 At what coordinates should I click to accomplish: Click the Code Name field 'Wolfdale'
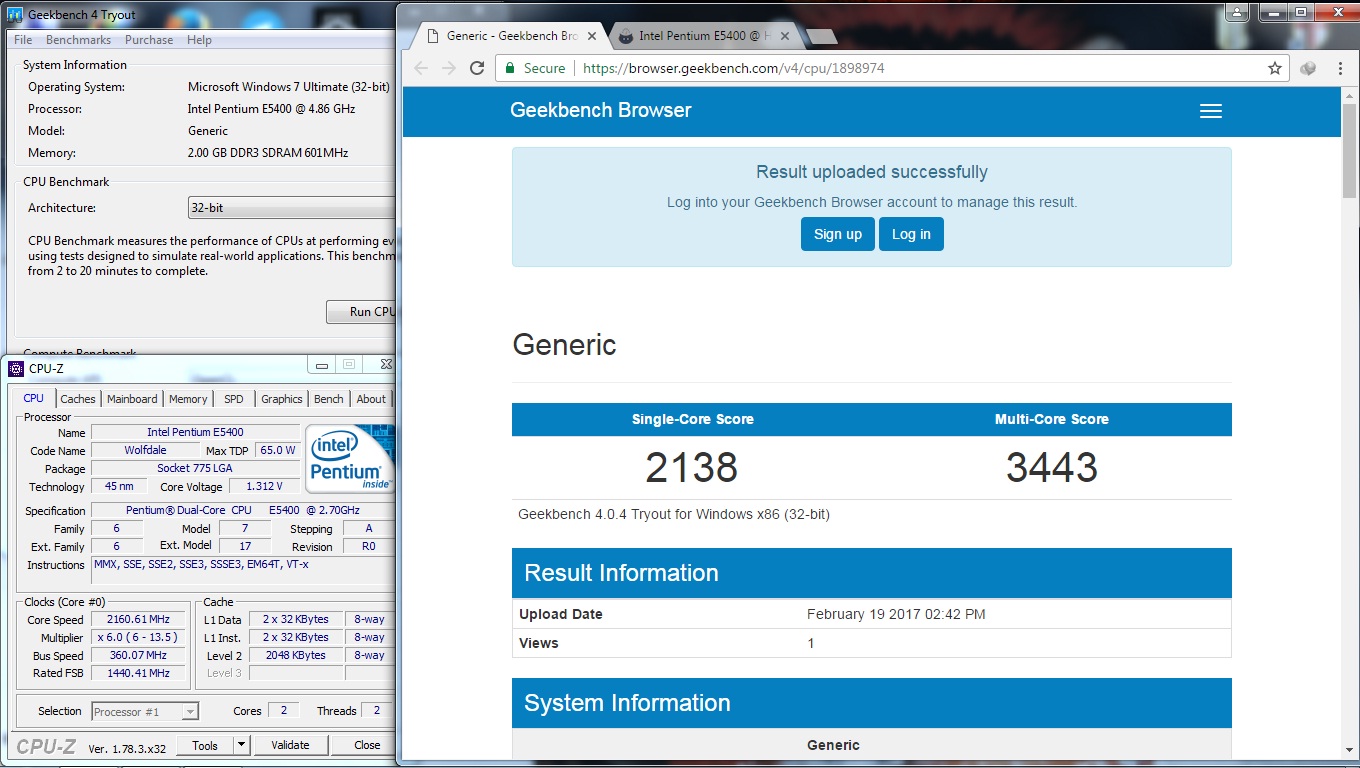point(145,450)
